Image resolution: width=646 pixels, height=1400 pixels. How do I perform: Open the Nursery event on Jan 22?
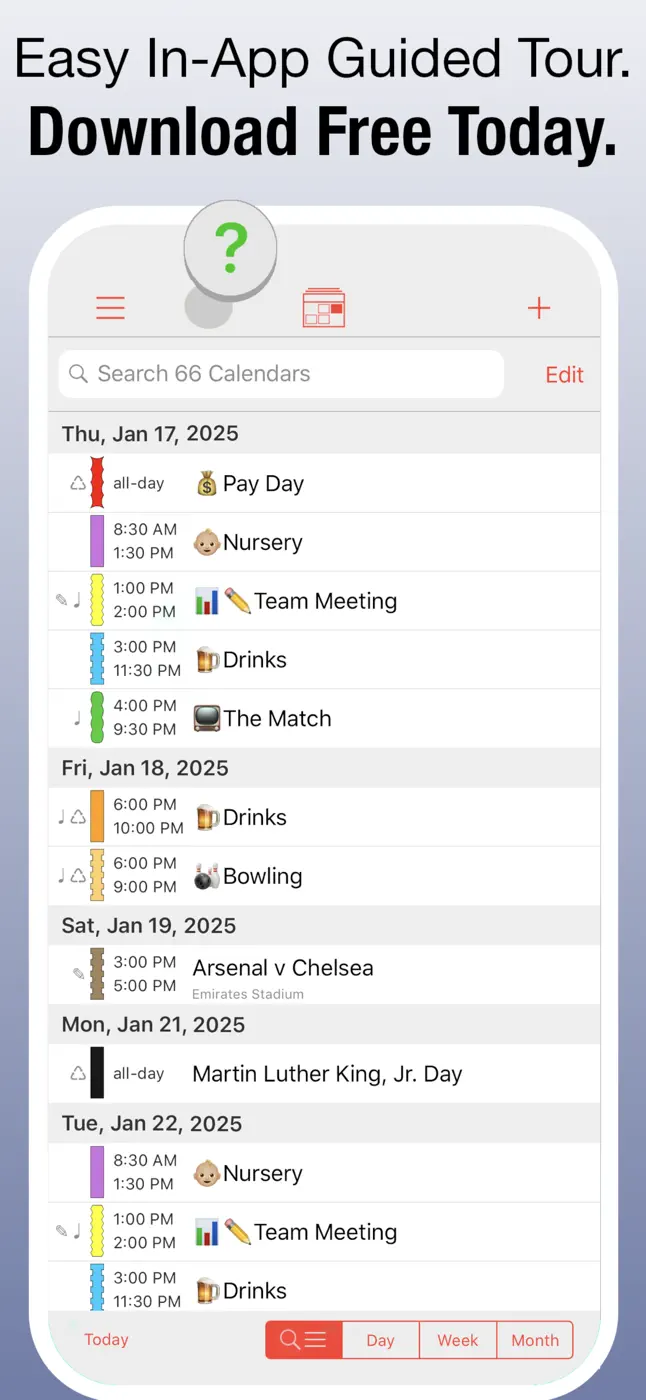(324, 1173)
